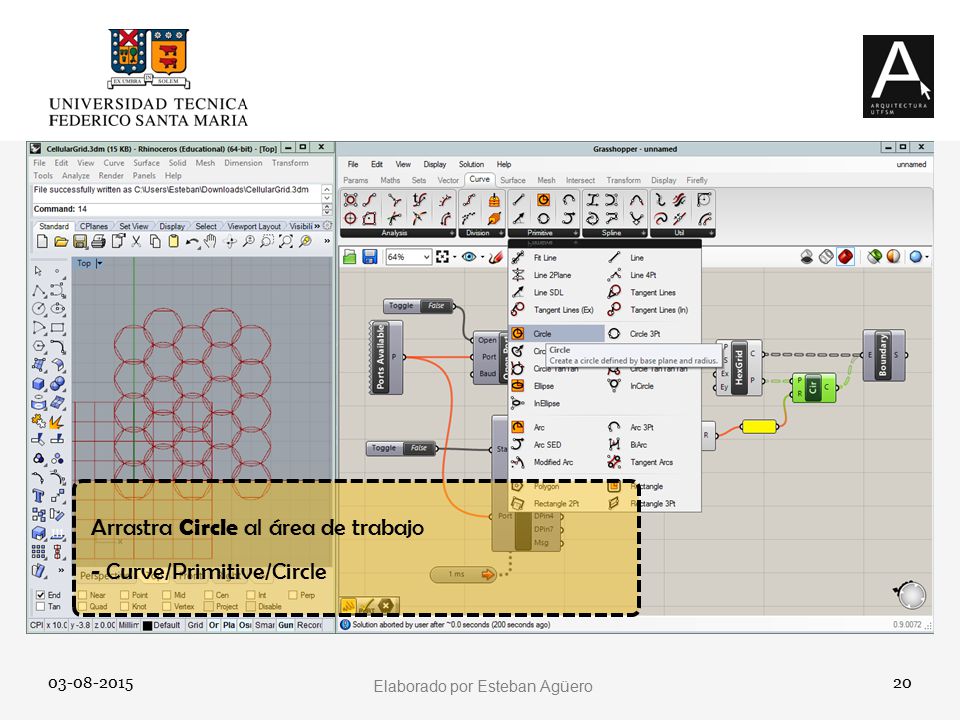Click the green Cir component on canvas

814,388
